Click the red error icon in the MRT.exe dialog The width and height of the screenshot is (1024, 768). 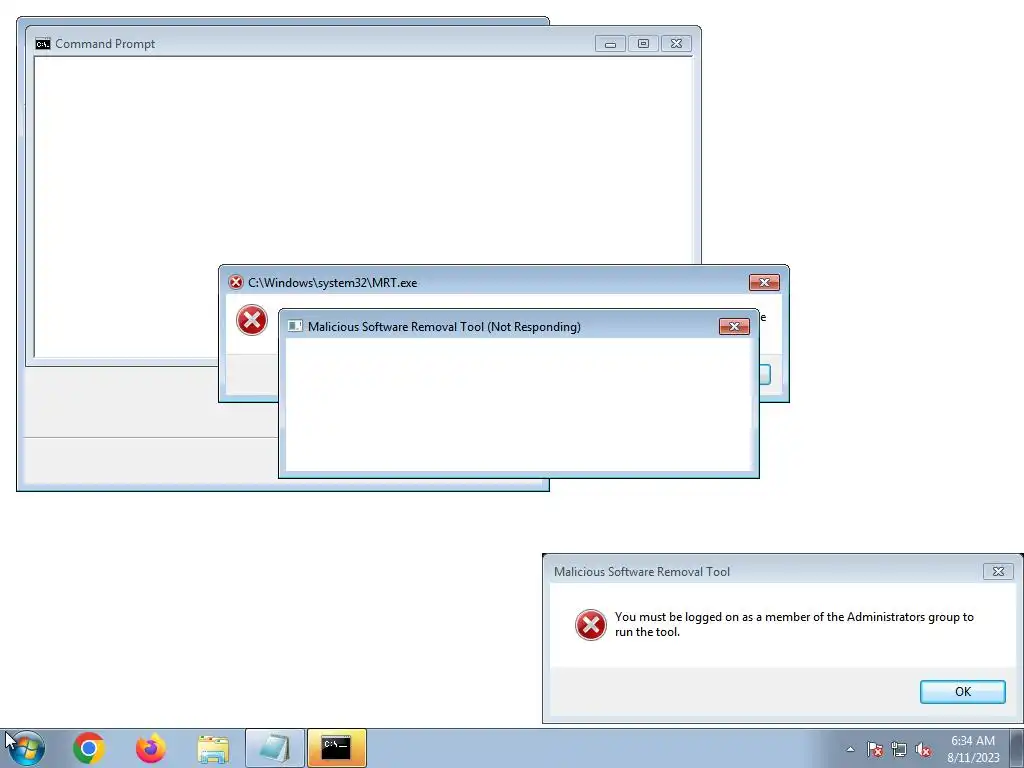pyautogui.click(x=252, y=320)
